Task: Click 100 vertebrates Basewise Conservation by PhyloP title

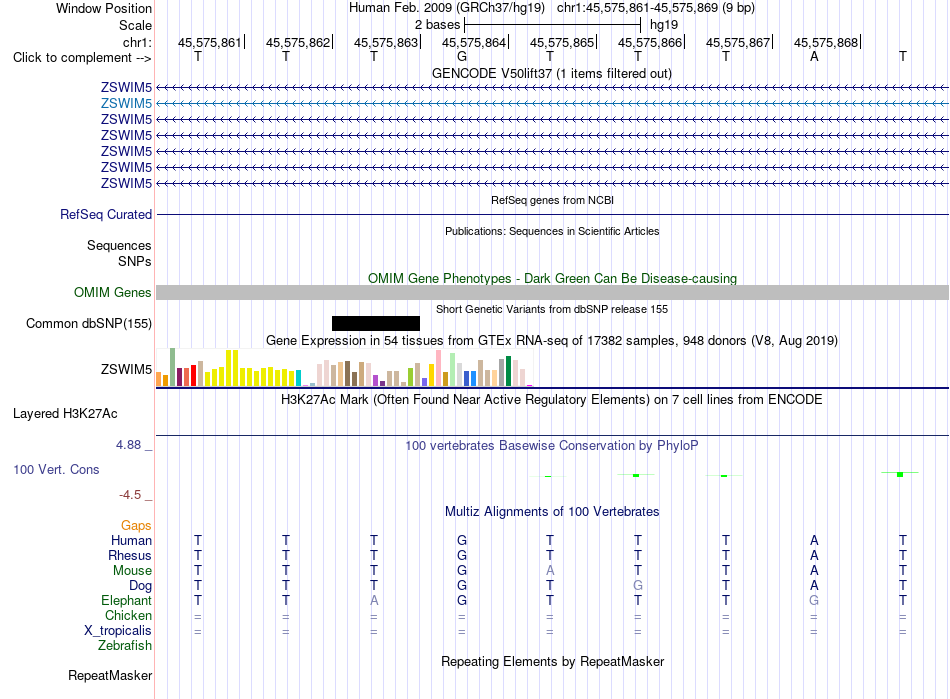Action: (551, 446)
